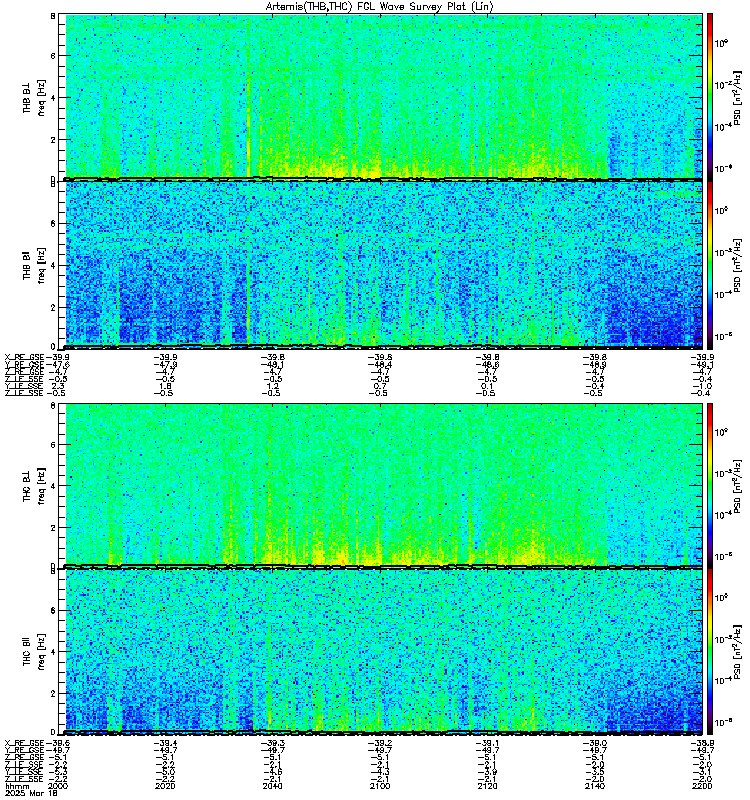
Task: Click the THB Y_LE_SSE value 0.7
Action: point(381,386)
